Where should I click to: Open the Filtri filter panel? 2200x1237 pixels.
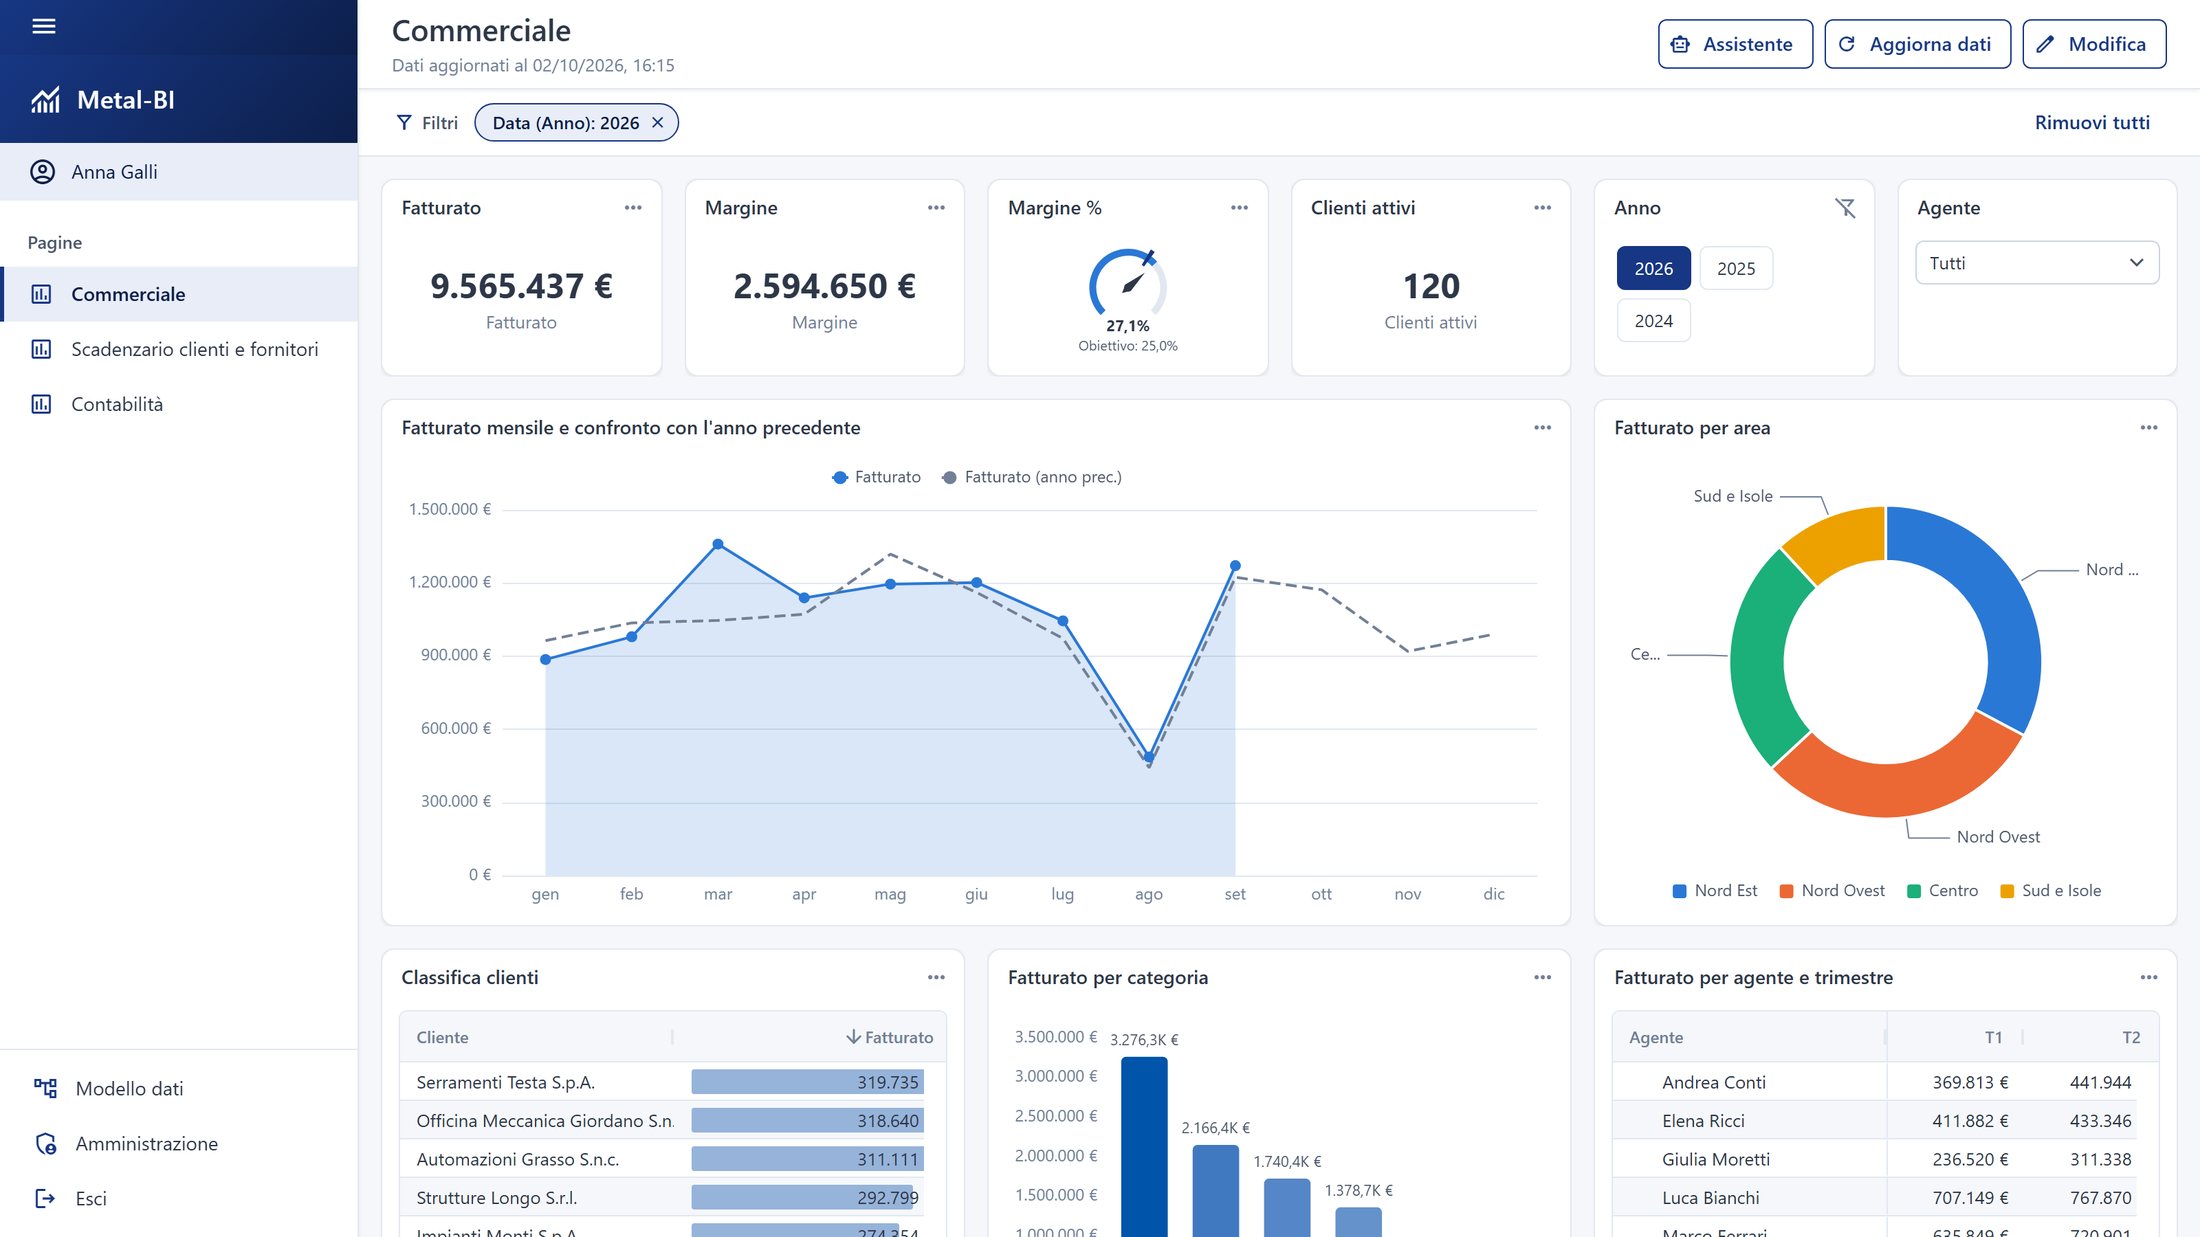pos(427,123)
